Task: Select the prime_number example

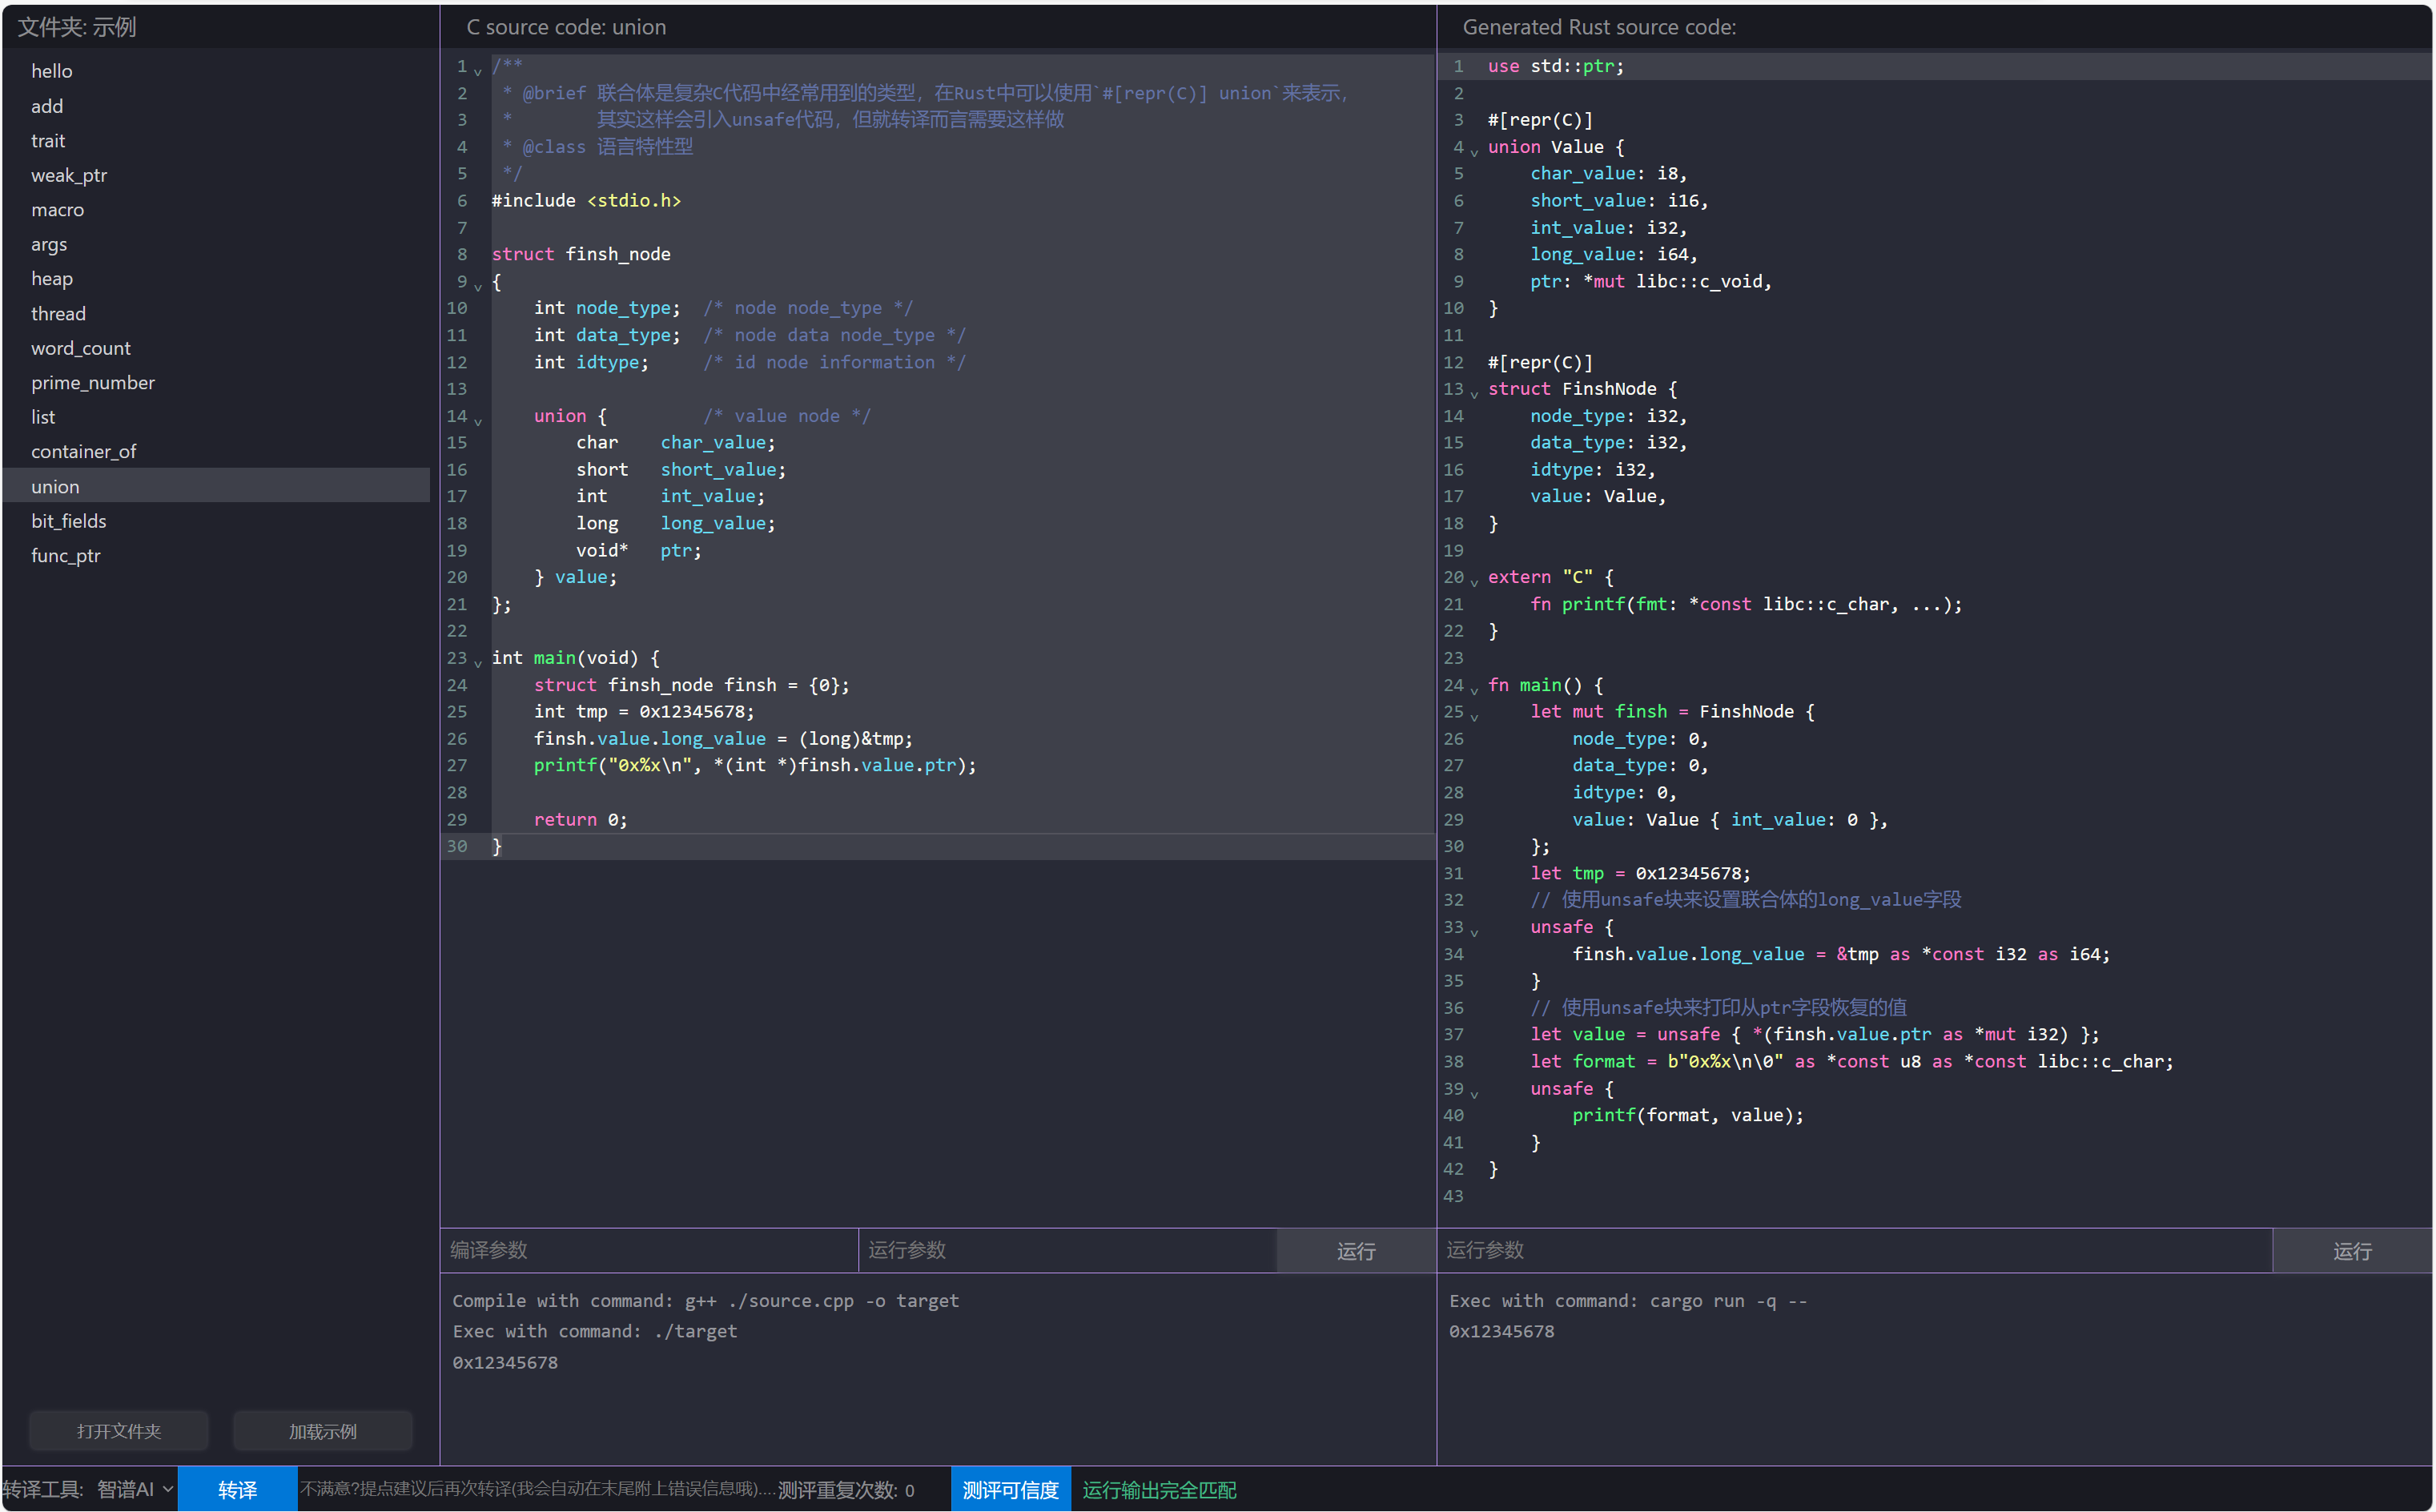Action: click(216, 383)
